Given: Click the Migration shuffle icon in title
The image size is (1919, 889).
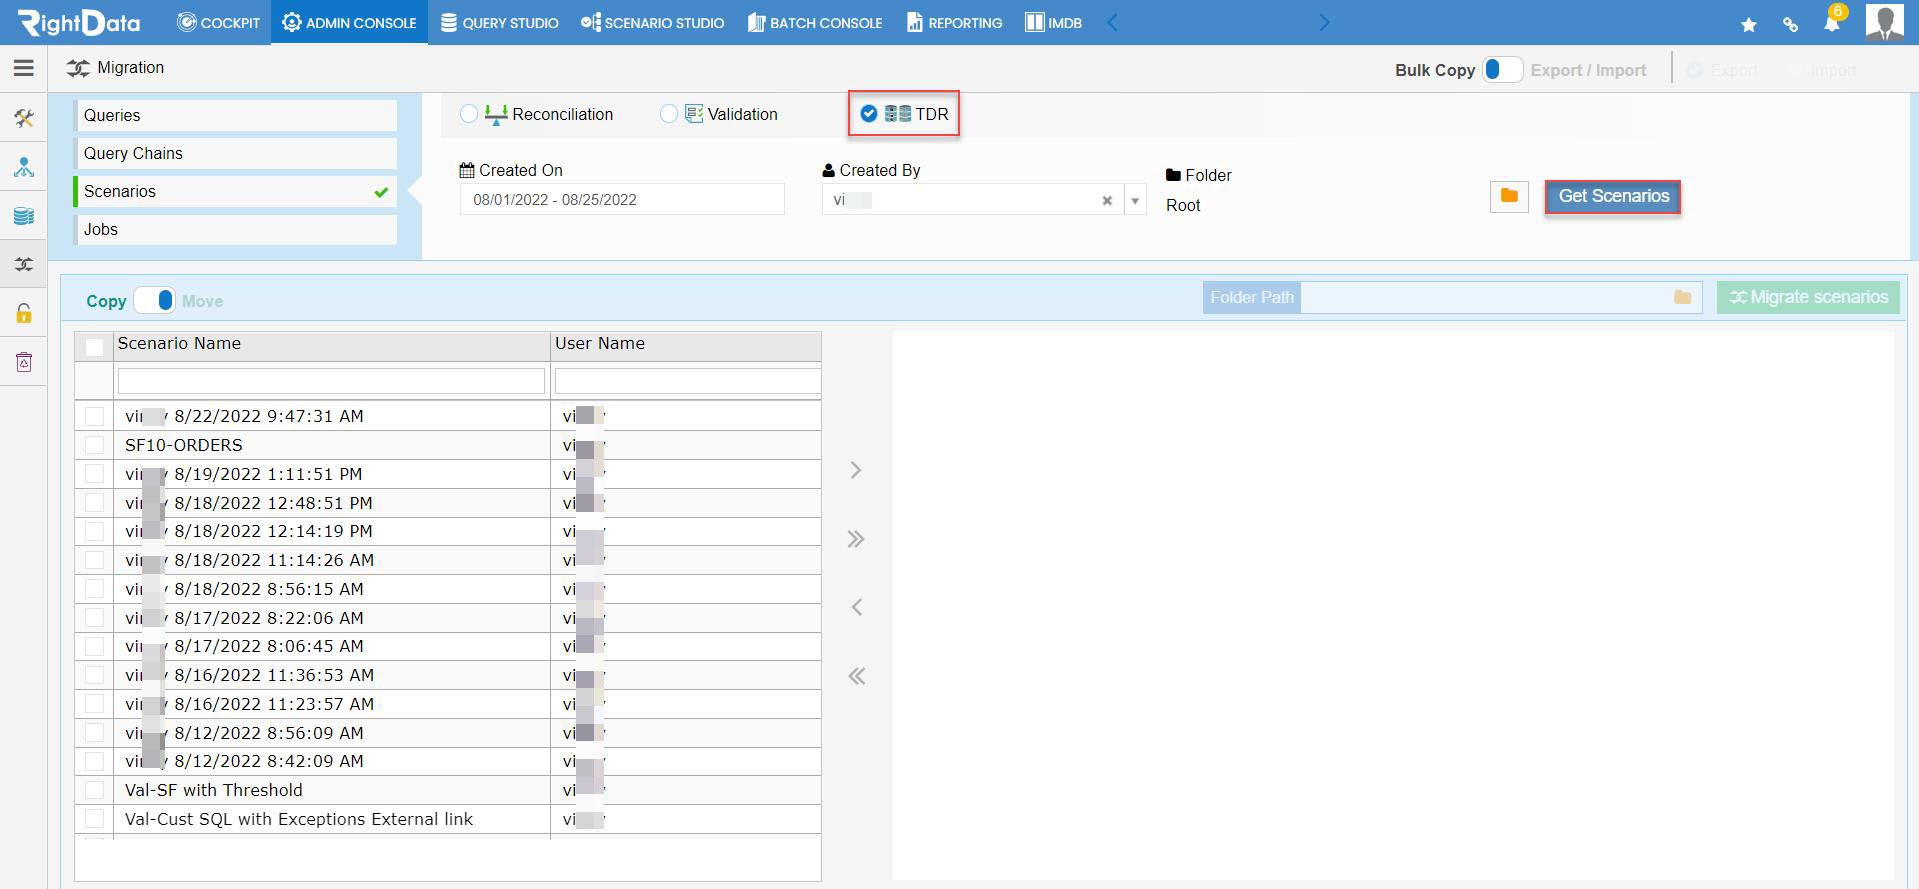Looking at the screenshot, I should (x=78, y=68).
